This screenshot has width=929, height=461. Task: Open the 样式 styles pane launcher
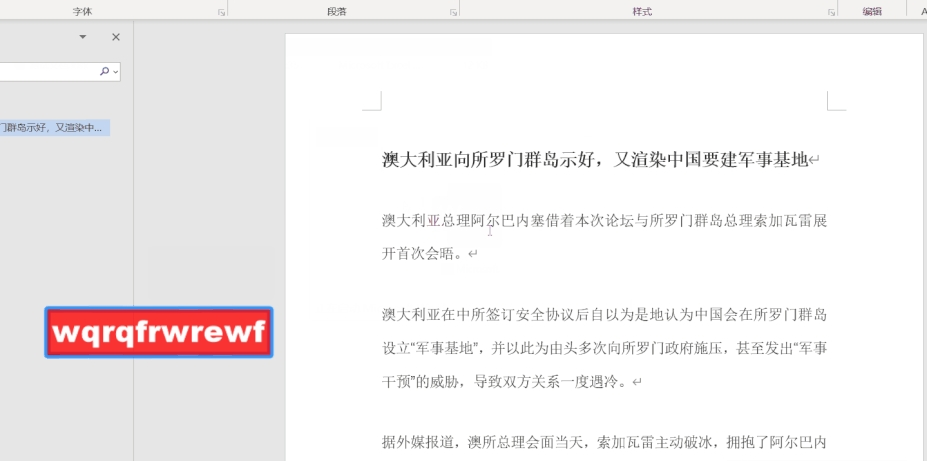(831, 12)
